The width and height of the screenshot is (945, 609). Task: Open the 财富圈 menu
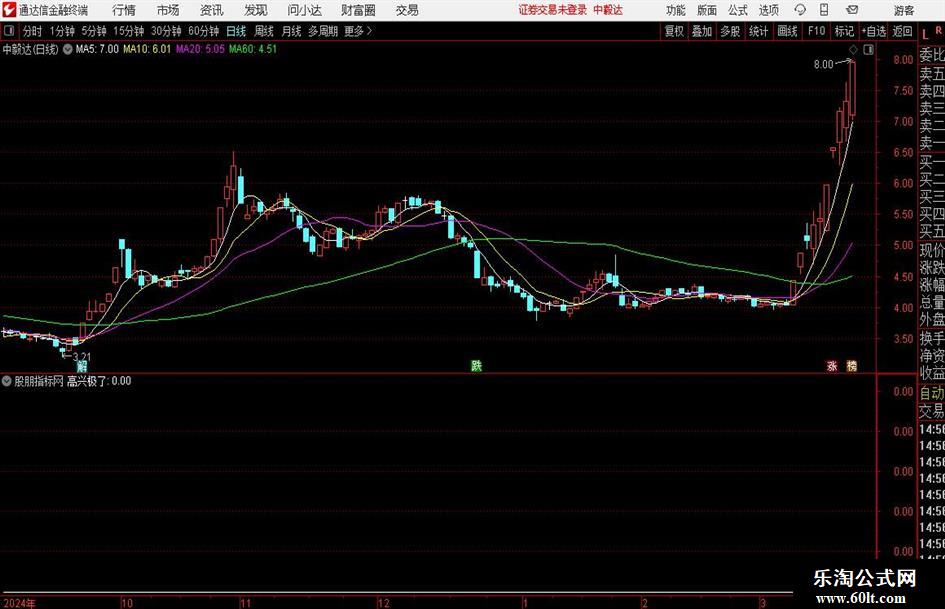(x=358, y=10)
